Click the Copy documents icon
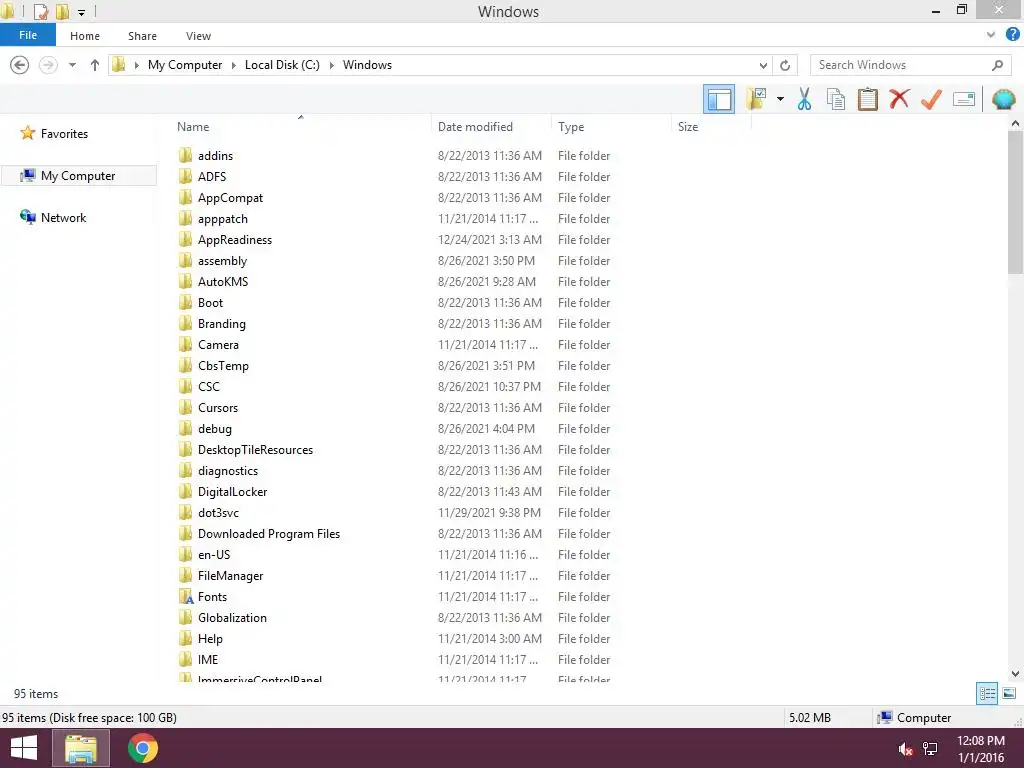The width and height of the screenshot is (1024, 768). tap(836, 99)
